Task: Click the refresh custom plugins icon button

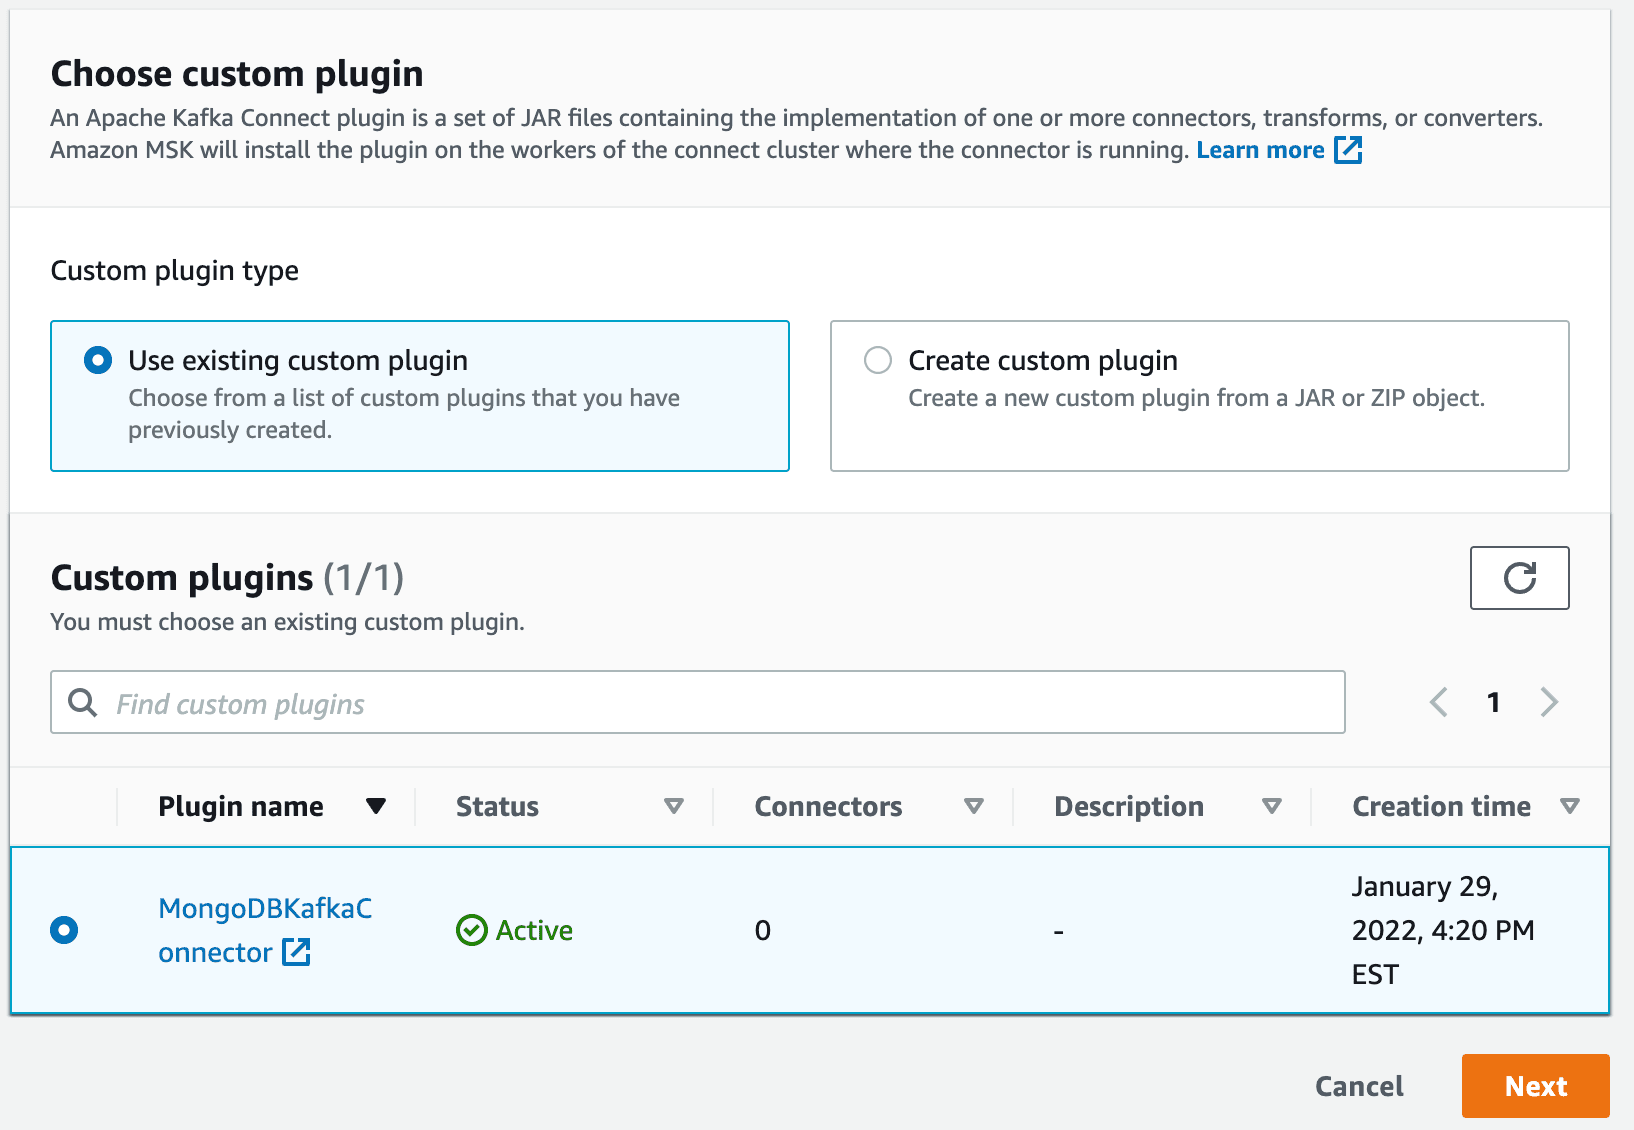Action: tap(1519, 578)
